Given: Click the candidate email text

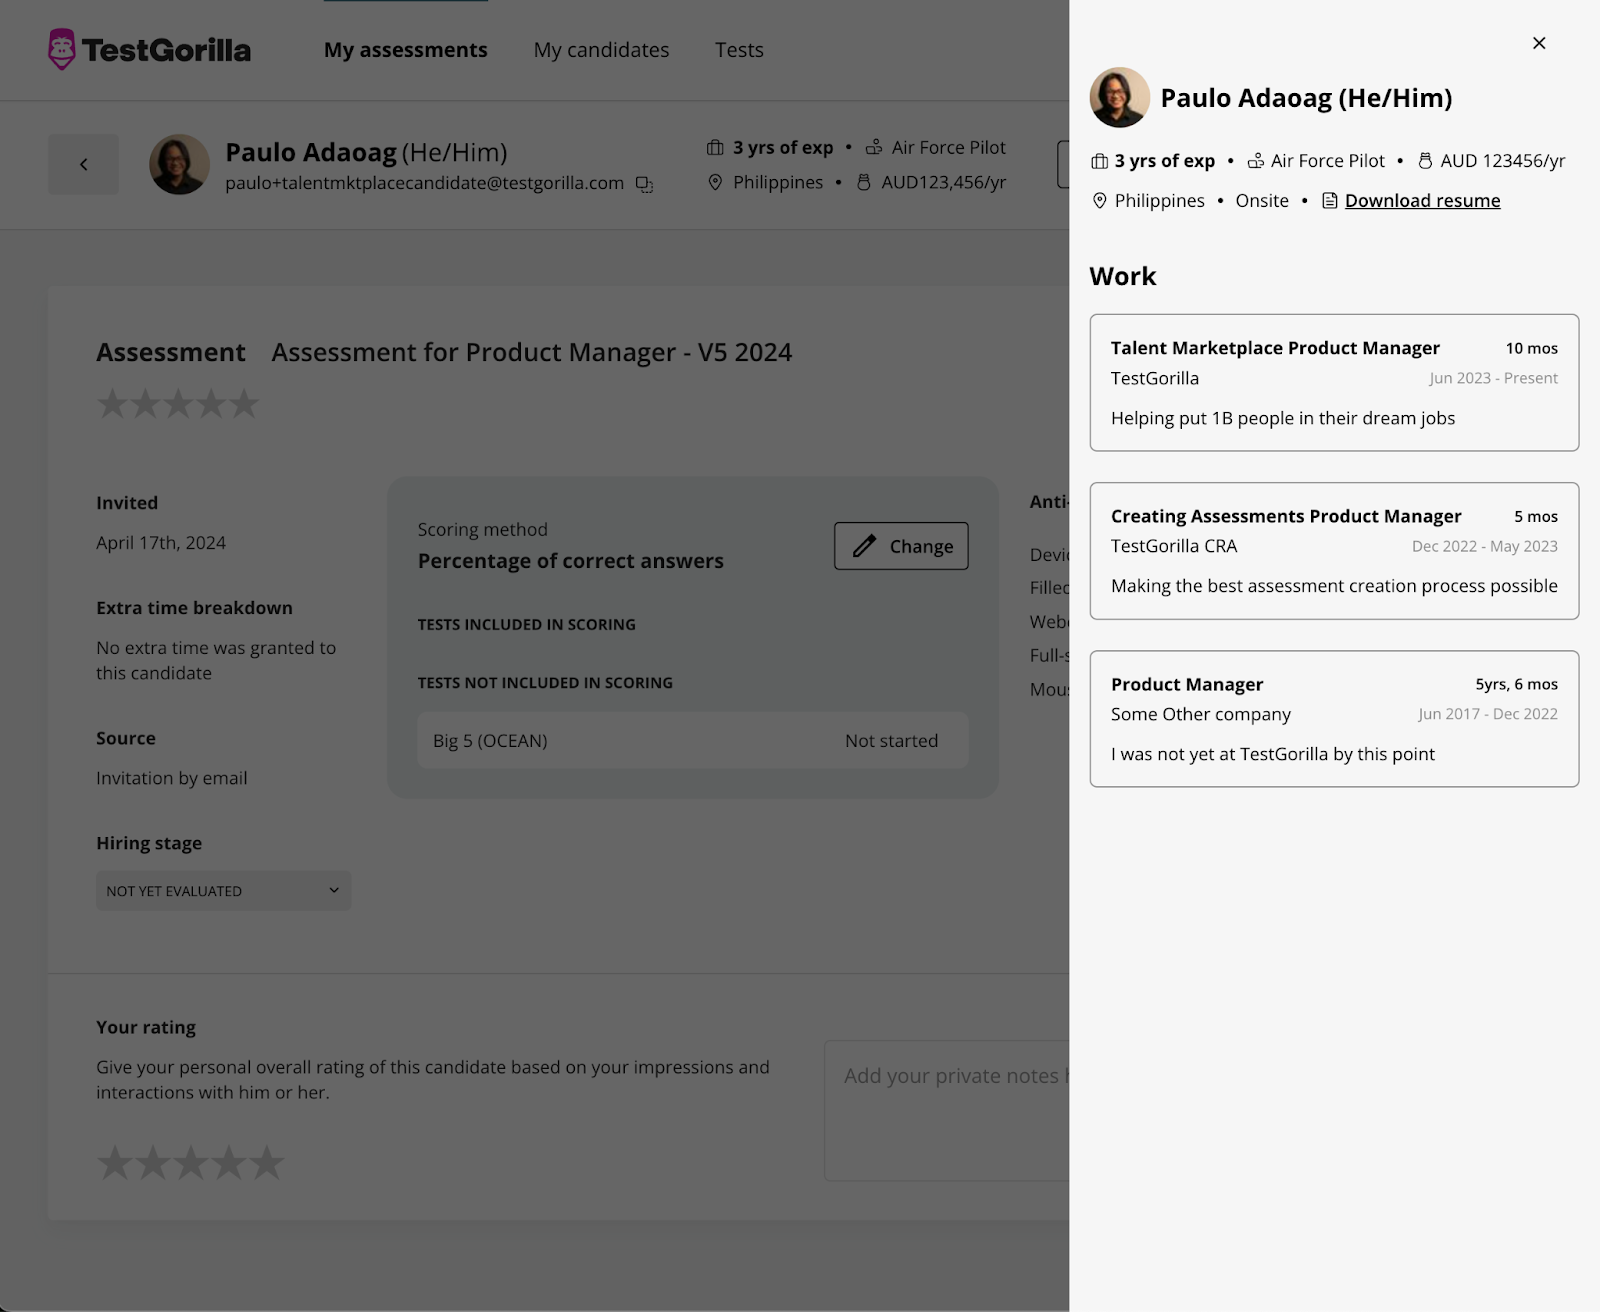Looking at the screenshot, I should pos(424,183).
